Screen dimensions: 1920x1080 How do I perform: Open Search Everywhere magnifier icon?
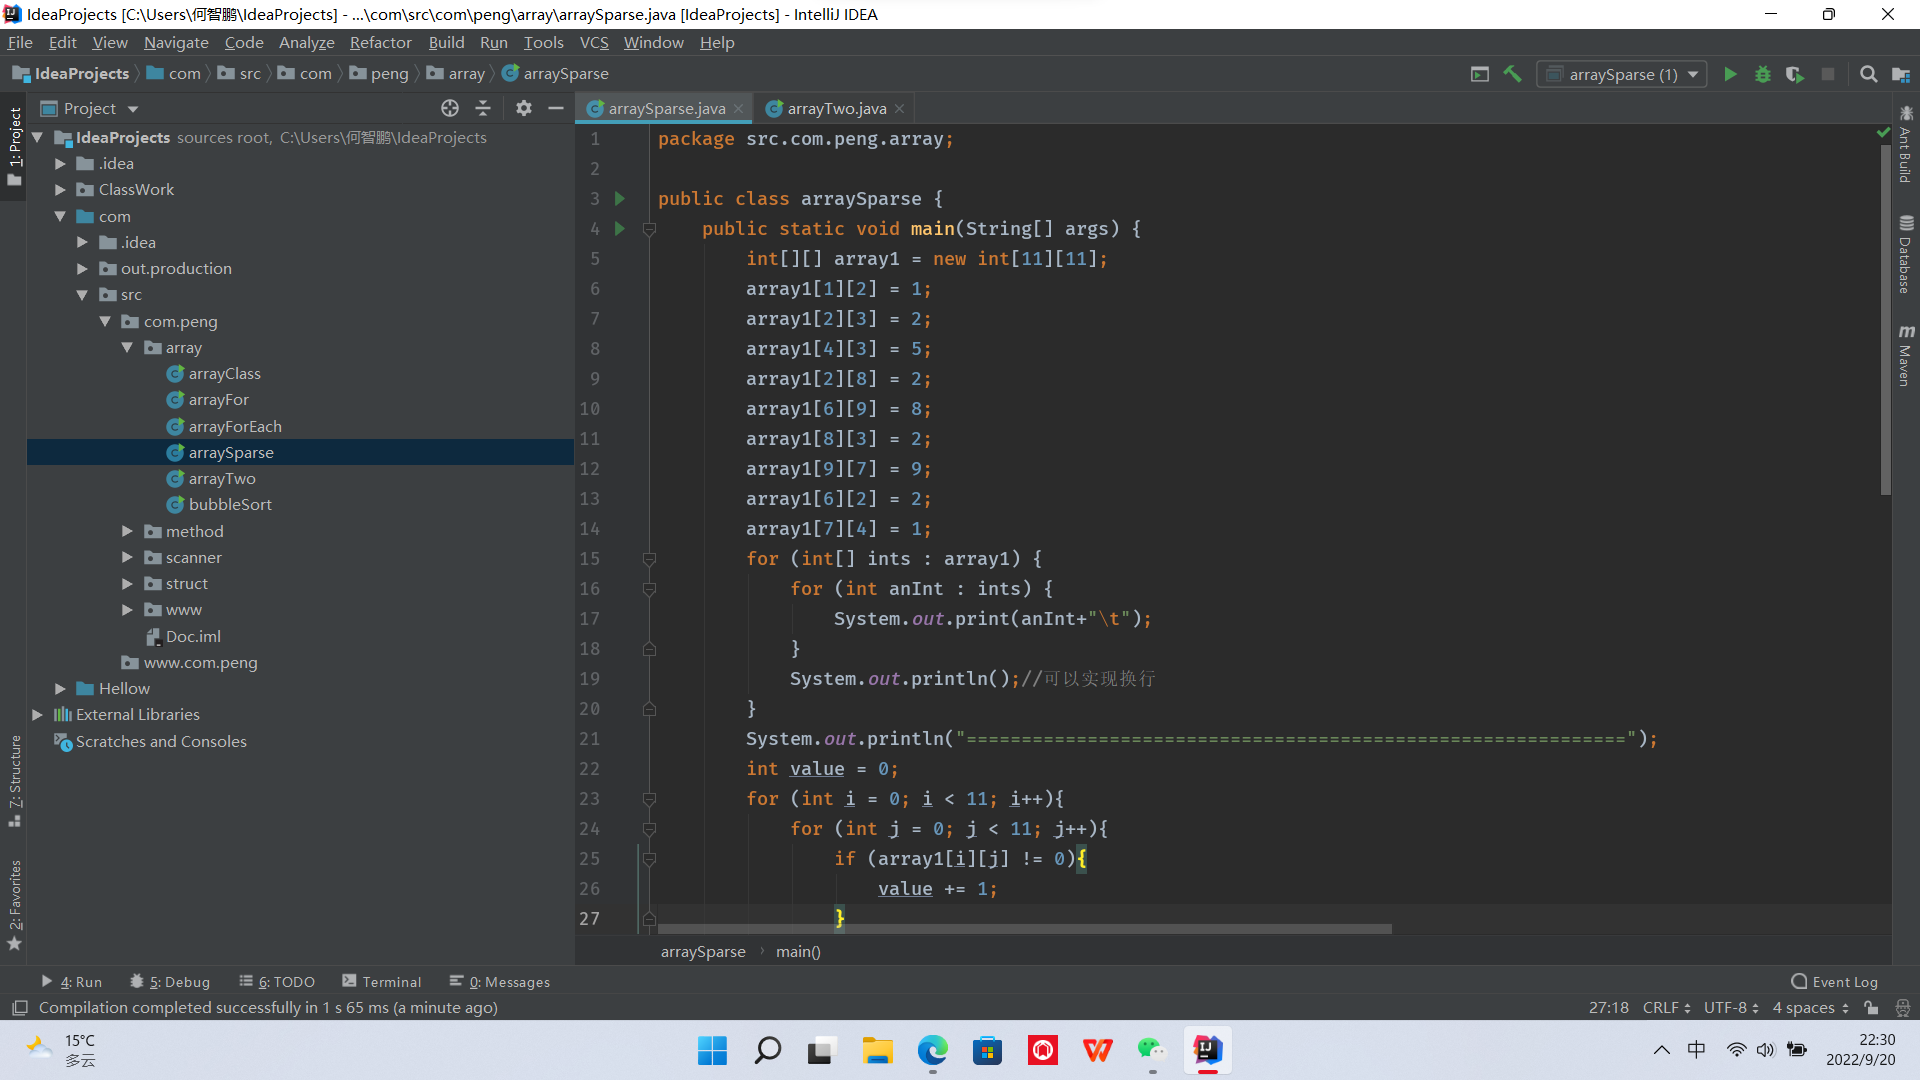(1868, 74)
